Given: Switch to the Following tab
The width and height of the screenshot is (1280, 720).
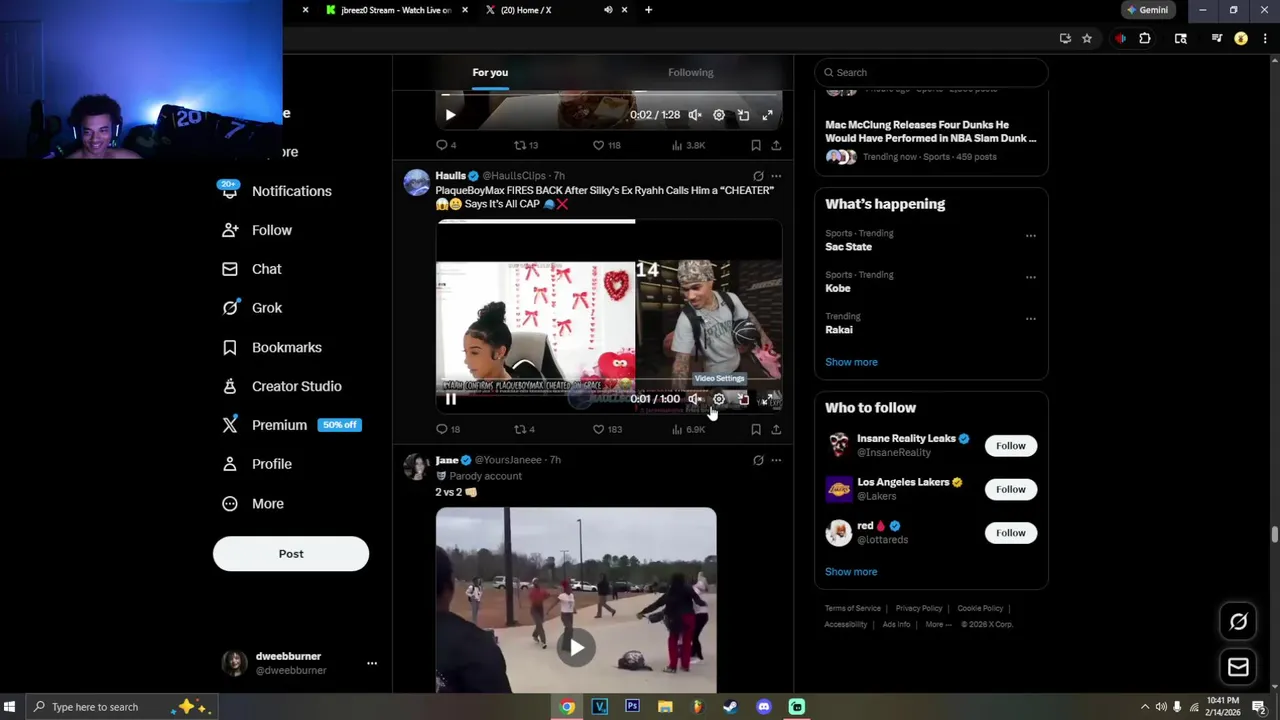Looking at the screenshot, I should pos(691,72).
